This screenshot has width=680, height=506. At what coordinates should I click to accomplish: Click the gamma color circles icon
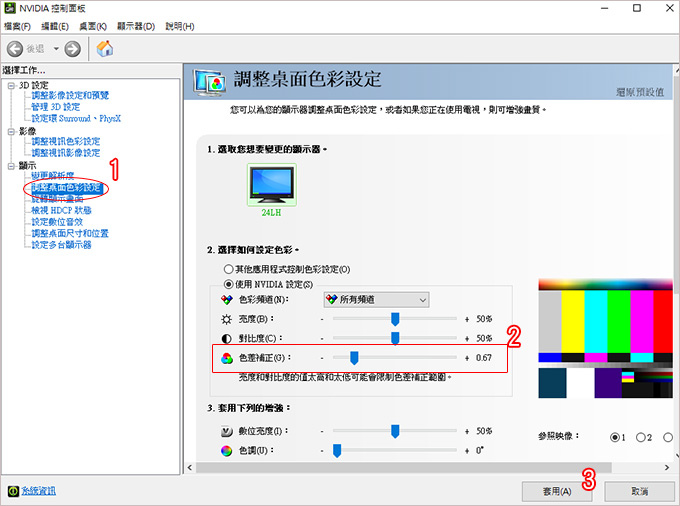tap(226, 358)
